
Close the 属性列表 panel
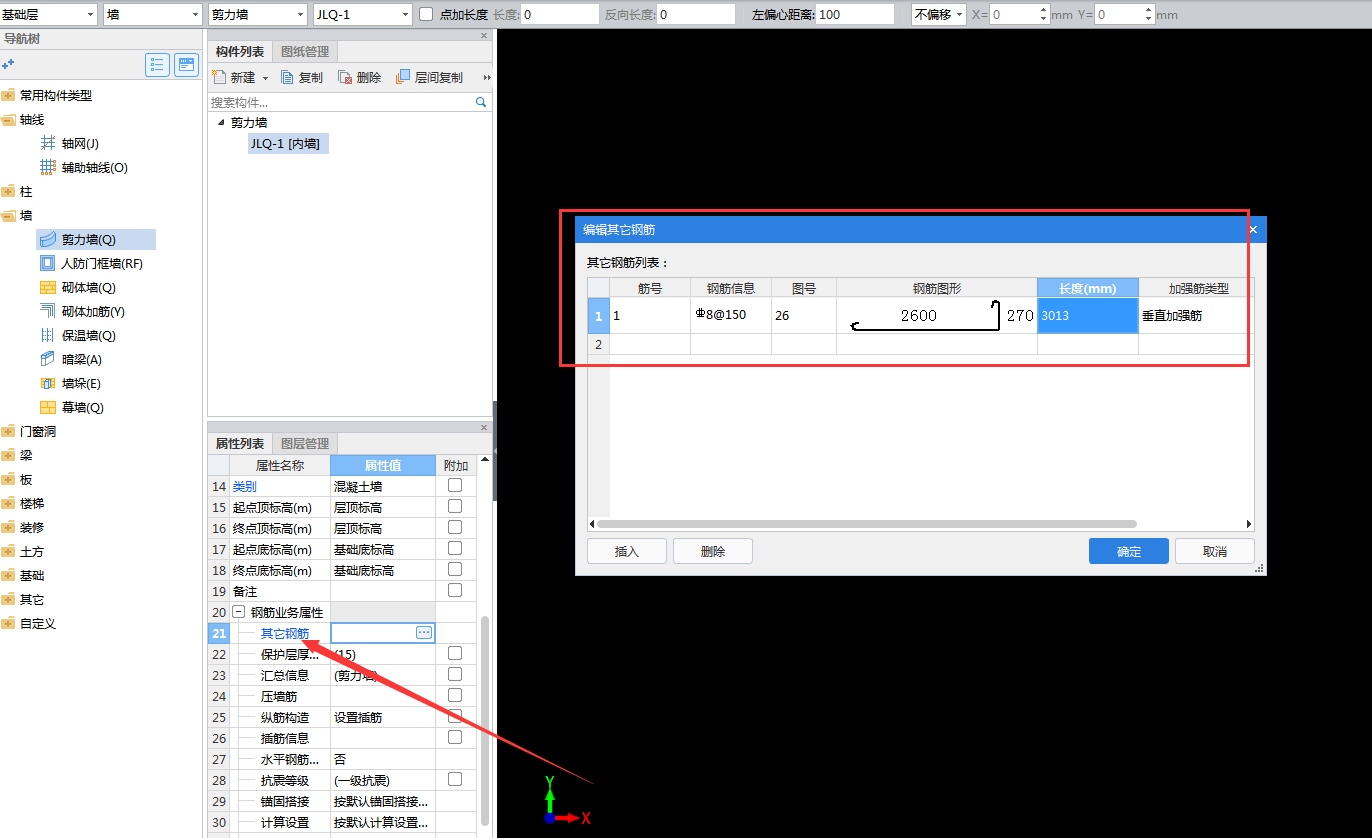pos(485,428)
